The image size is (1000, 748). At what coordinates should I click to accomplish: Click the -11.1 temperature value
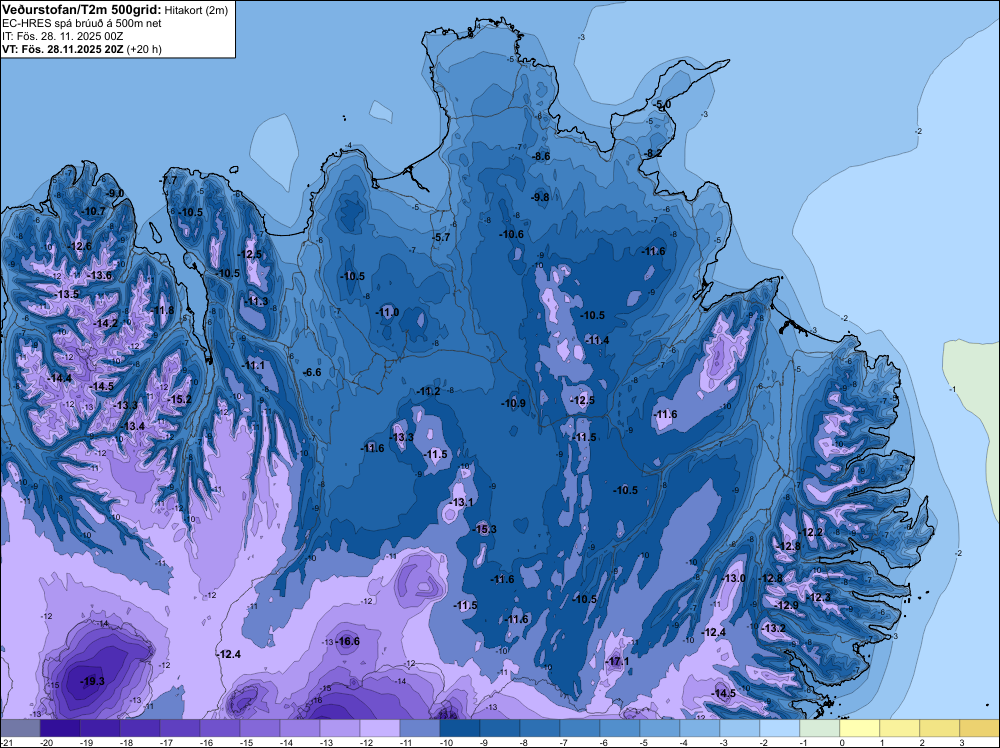pyautogui.click(x=253, y=365)
